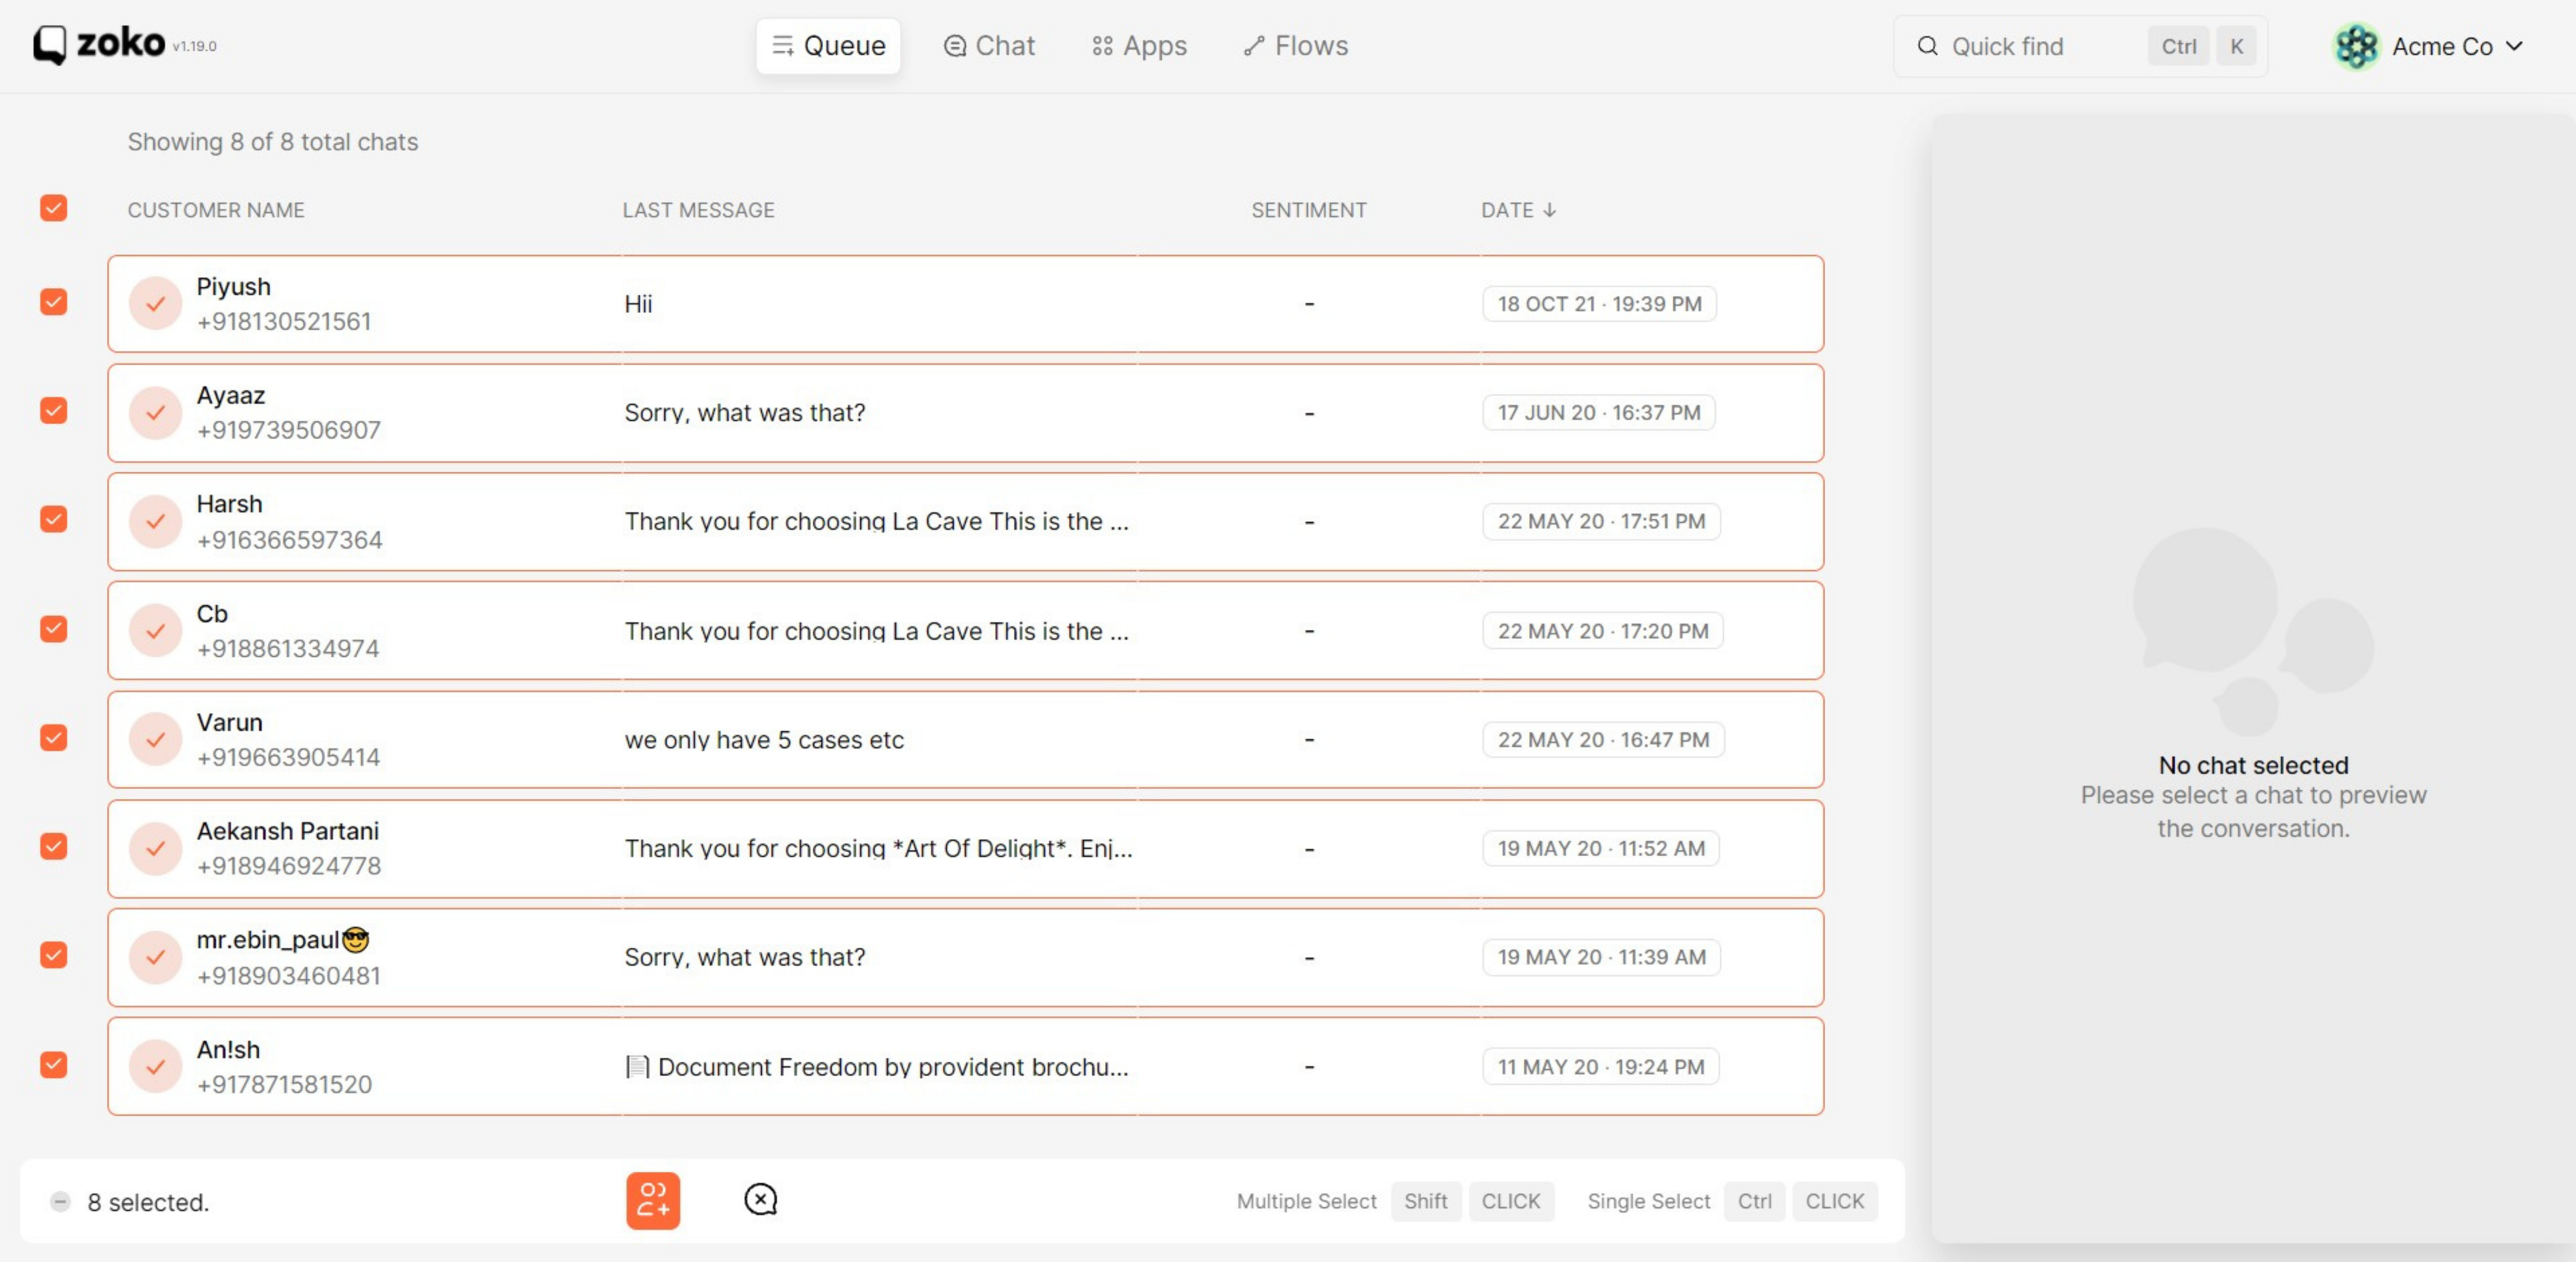This screenshot has height=1262, width=2576.
Task: Uncheck the checkbox for mr.ebin_paul
Action: [x=54, y=955]
